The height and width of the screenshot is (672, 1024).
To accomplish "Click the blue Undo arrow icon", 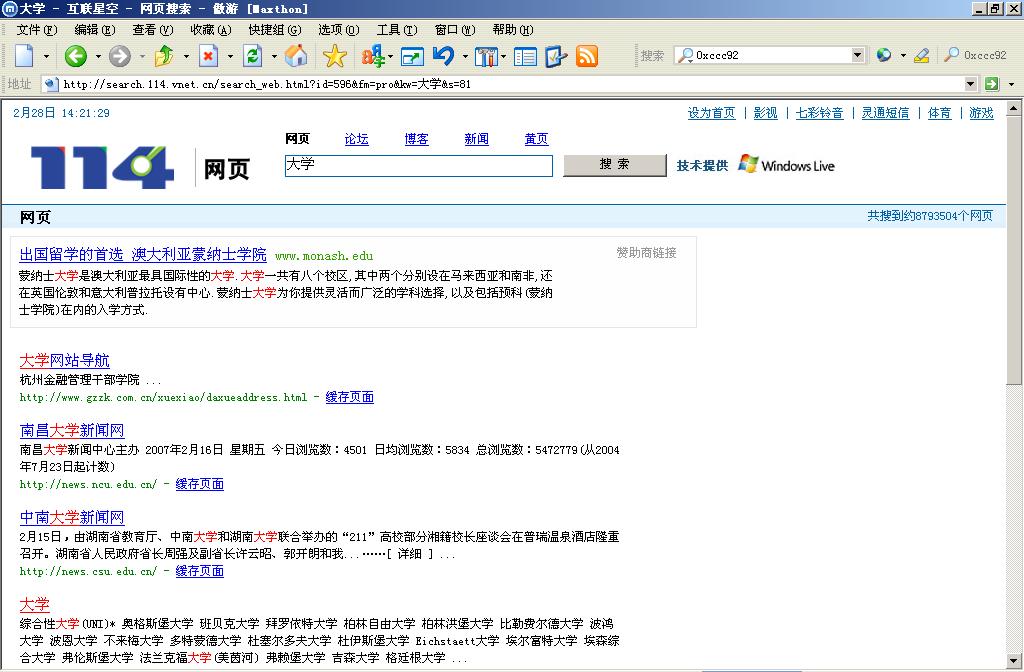I will pyautogui.click(x=443, y=57).
